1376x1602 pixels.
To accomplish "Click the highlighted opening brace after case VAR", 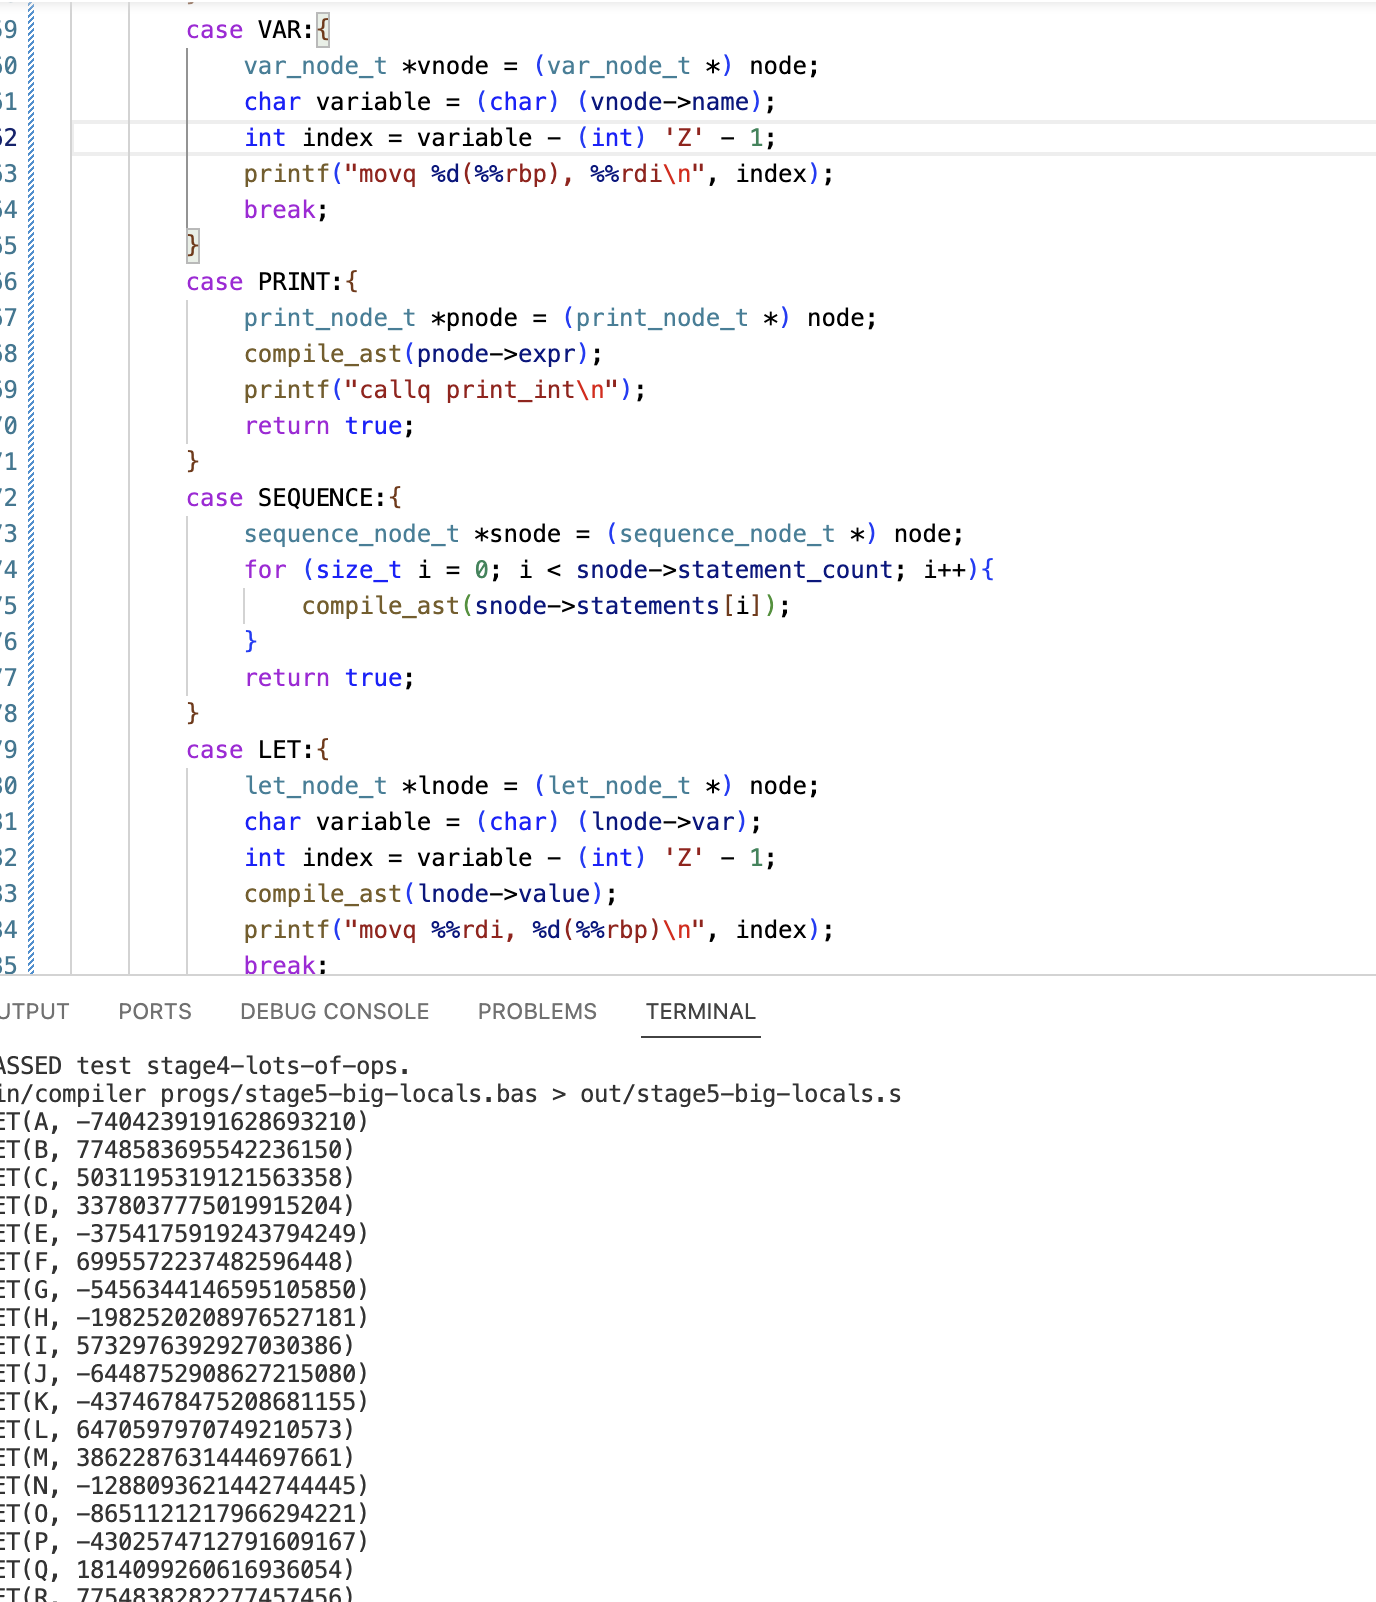I will pos(323,30).
